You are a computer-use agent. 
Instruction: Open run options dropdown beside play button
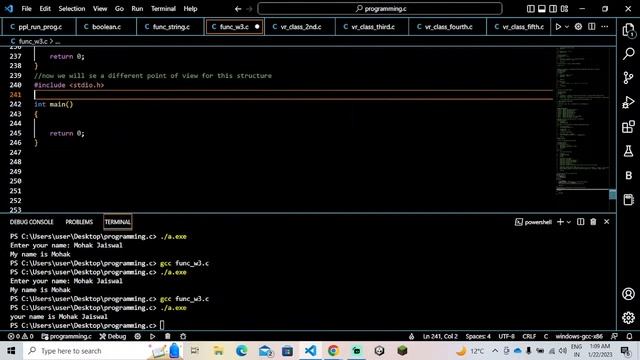[567, 27]
